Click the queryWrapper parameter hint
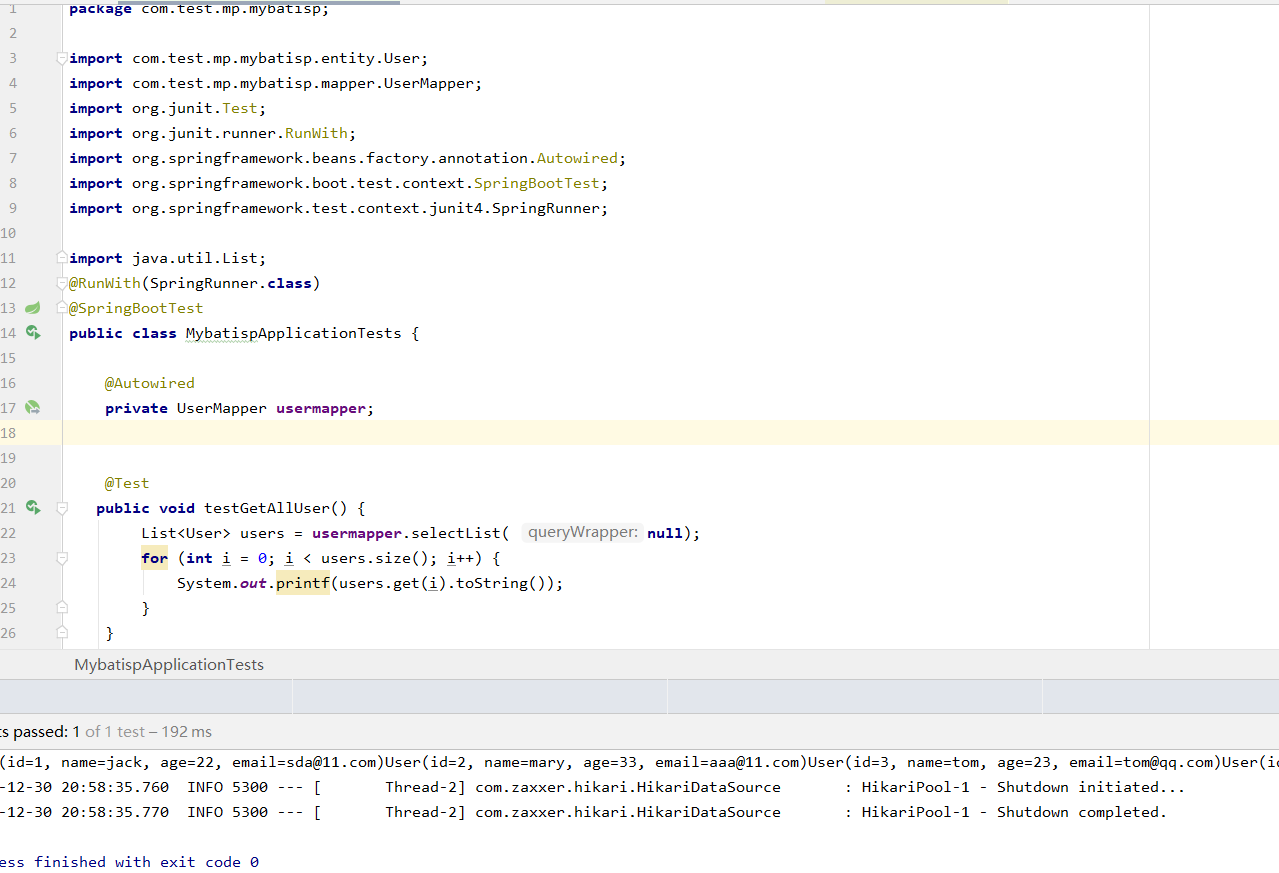The height and width of the screenshot is (873, 1279). tap(582, 533)
